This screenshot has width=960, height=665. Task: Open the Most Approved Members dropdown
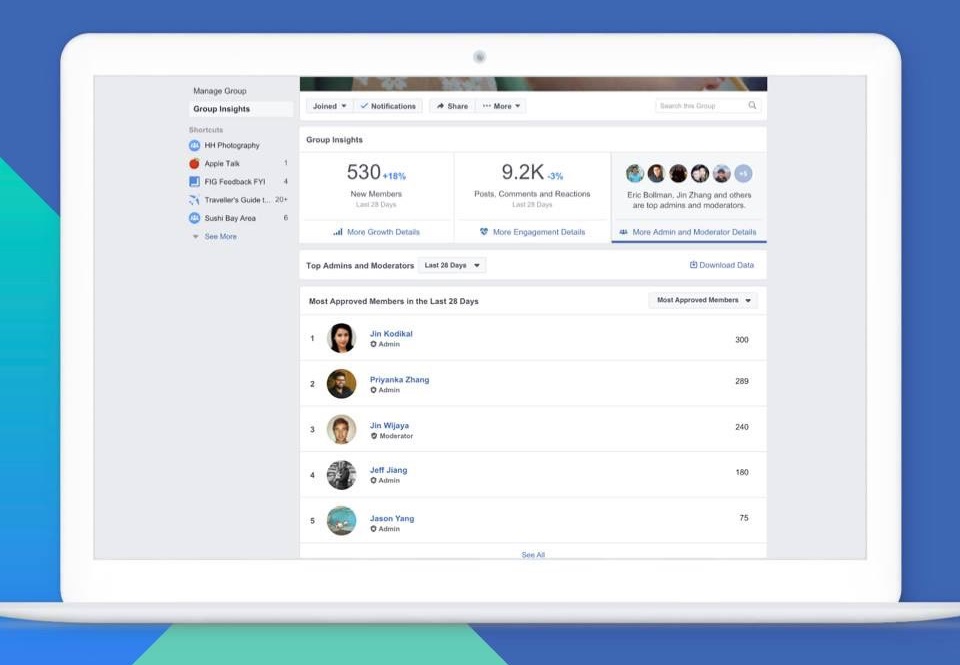pos(702,299)
